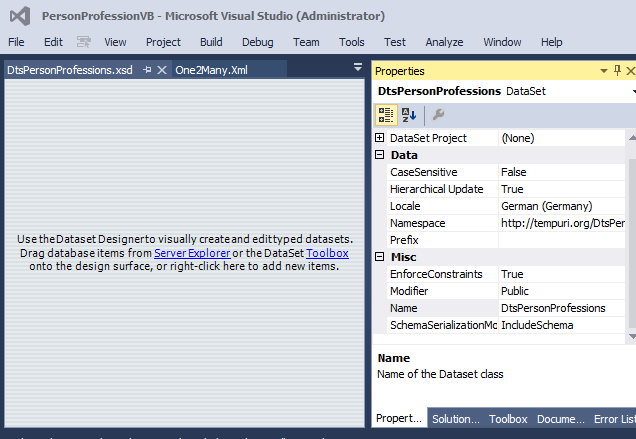Collapse the Data category
Viewport: 636px width, 439px height.
[x=379, y=155]
